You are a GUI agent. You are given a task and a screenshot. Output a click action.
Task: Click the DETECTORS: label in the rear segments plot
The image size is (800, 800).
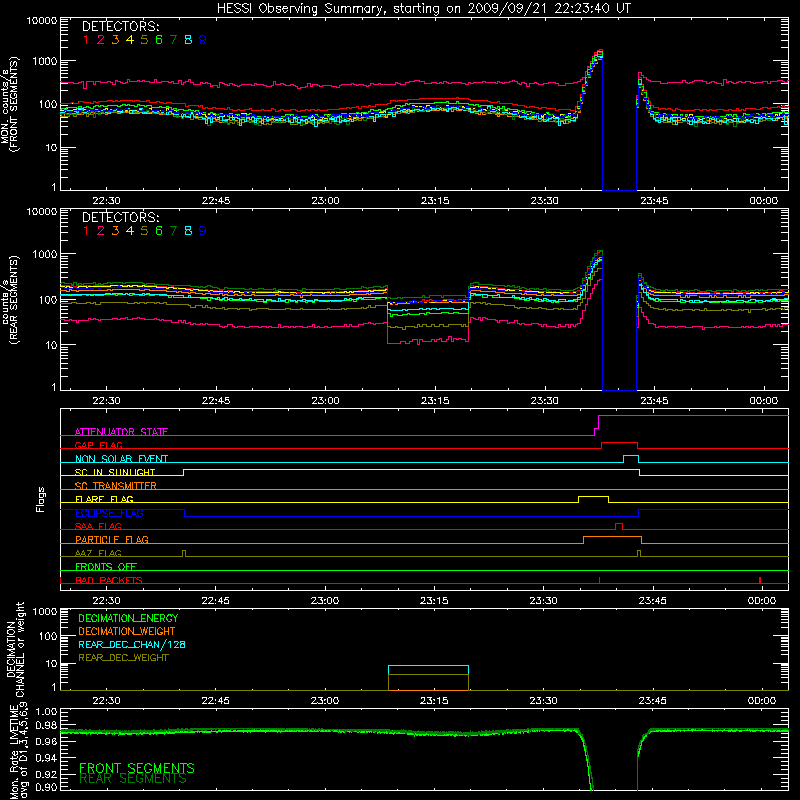(120, 217)
